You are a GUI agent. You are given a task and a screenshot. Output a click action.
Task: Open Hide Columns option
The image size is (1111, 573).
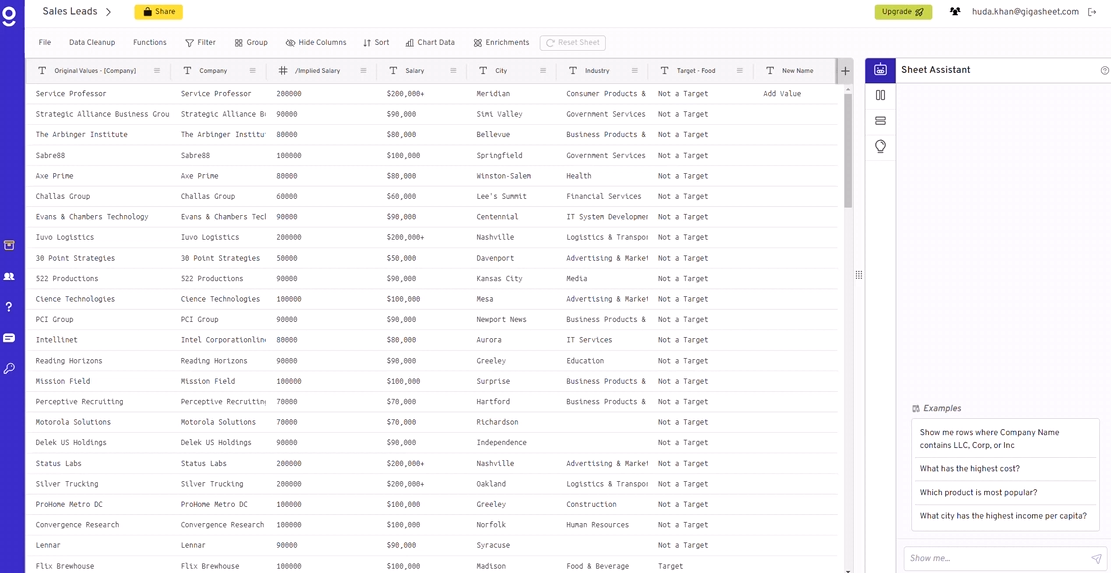tap(316, 42)
